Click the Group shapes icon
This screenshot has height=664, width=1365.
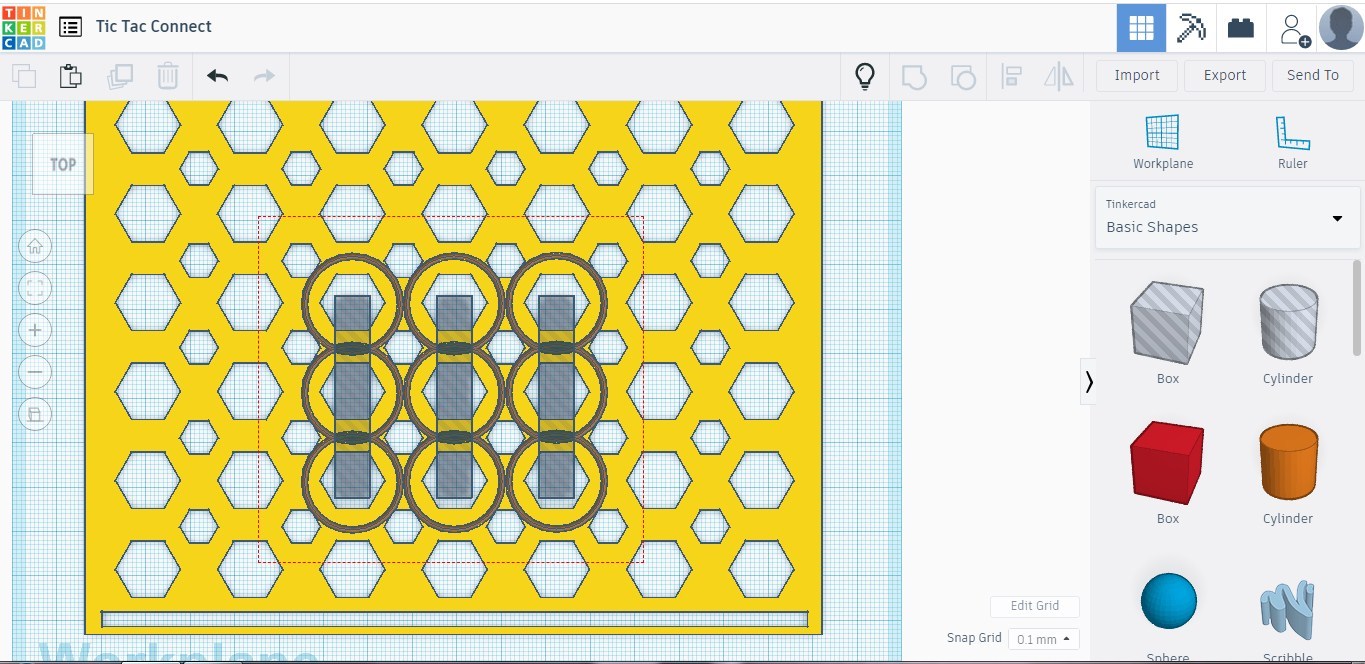[914, 76]
